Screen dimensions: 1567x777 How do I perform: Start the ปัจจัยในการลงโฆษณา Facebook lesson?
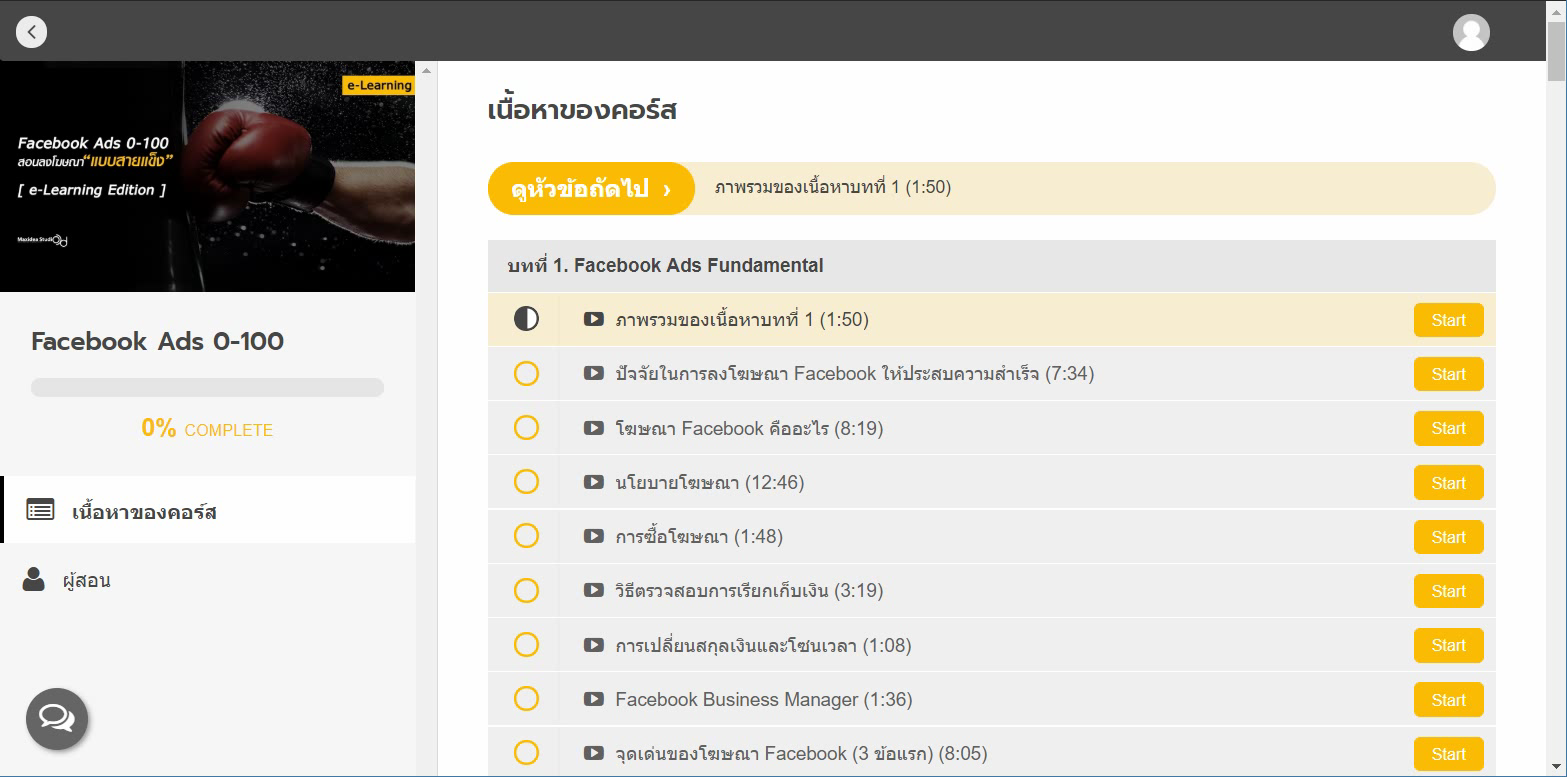(1448, 374)
